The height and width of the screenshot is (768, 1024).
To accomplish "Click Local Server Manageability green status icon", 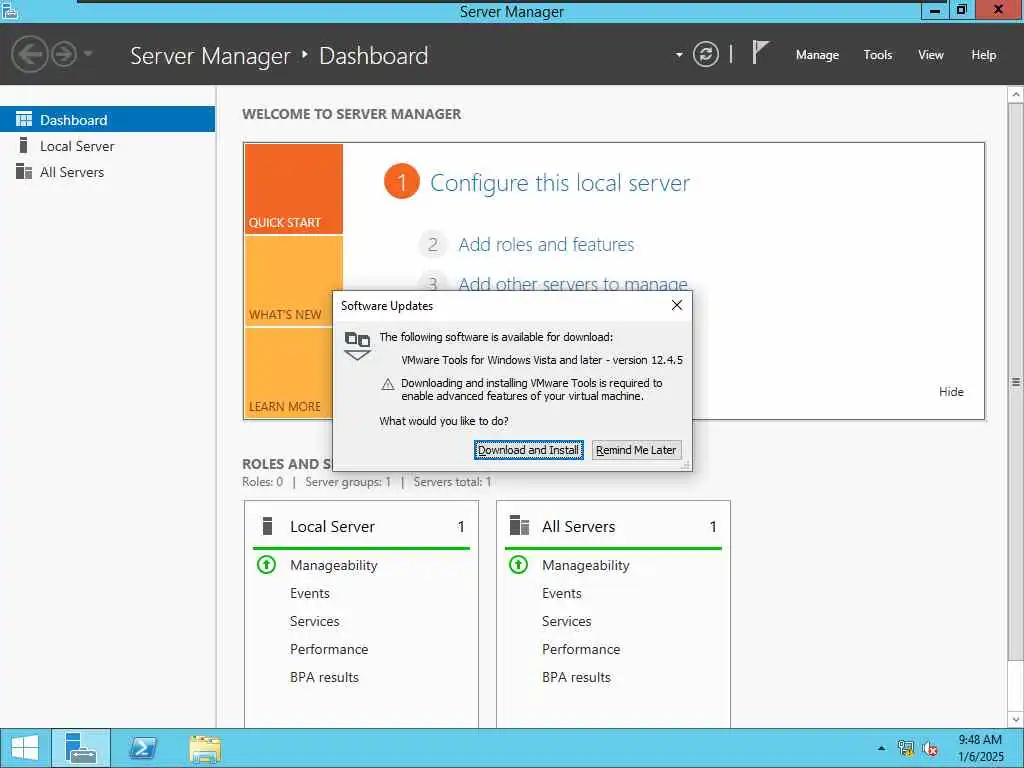I will [x=266, y=564].
